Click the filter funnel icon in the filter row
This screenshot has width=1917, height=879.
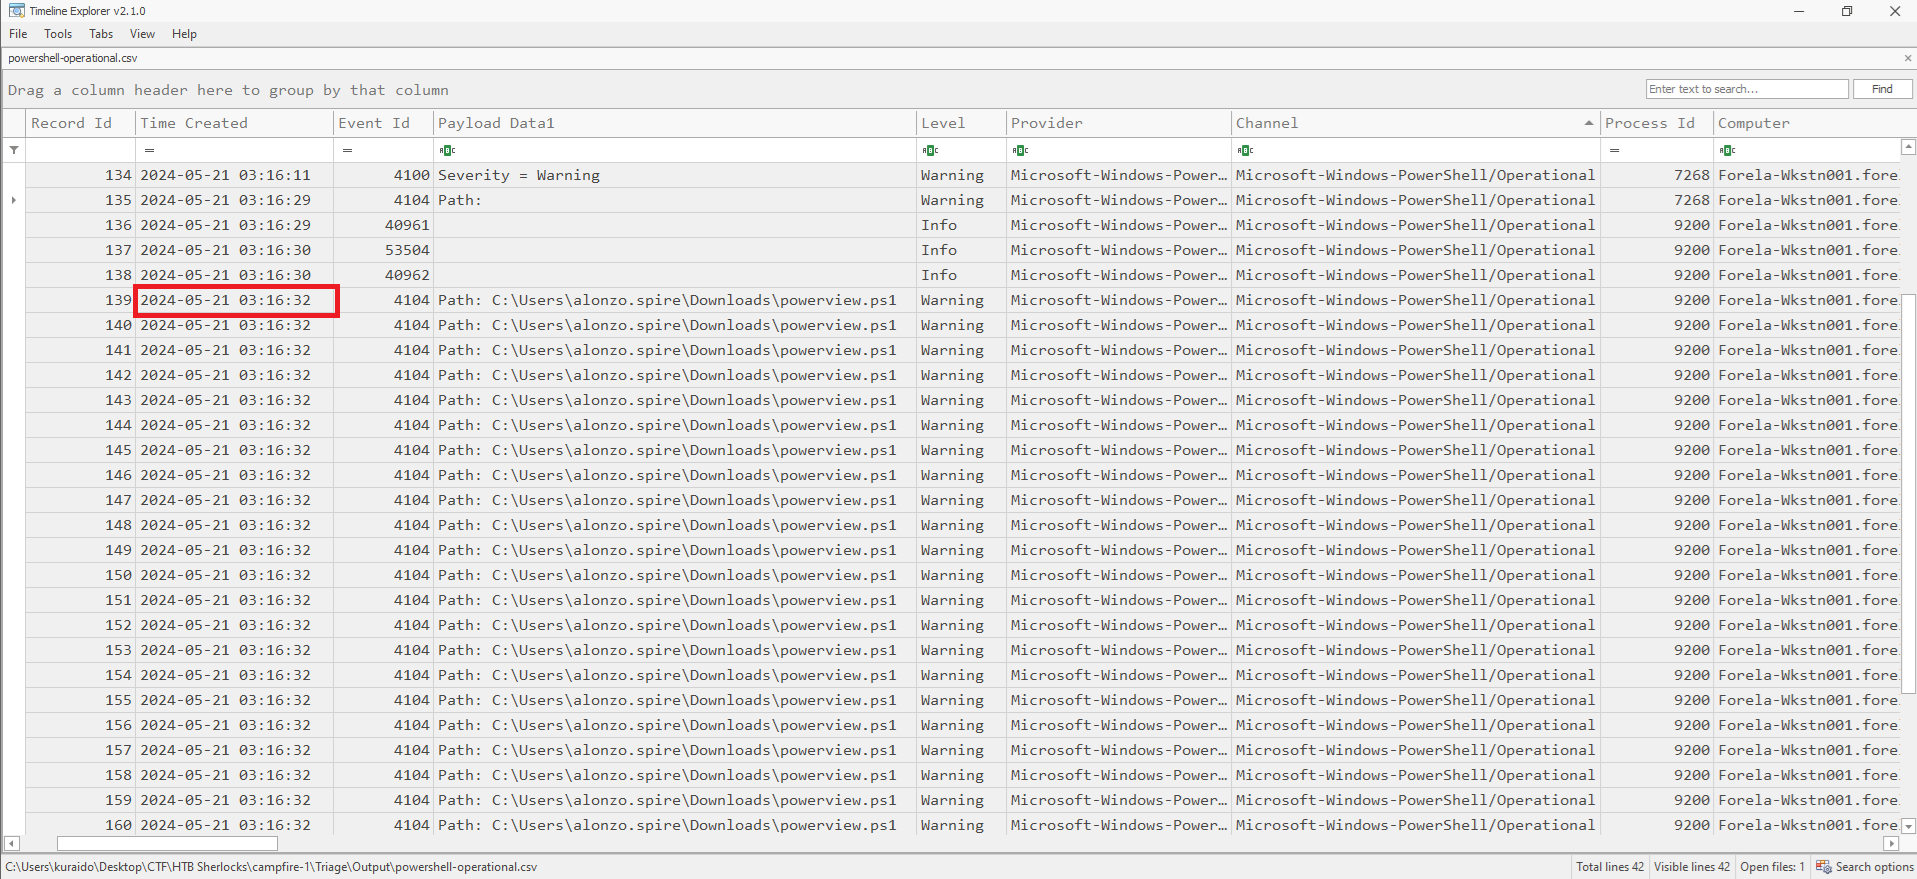[14, 150]
